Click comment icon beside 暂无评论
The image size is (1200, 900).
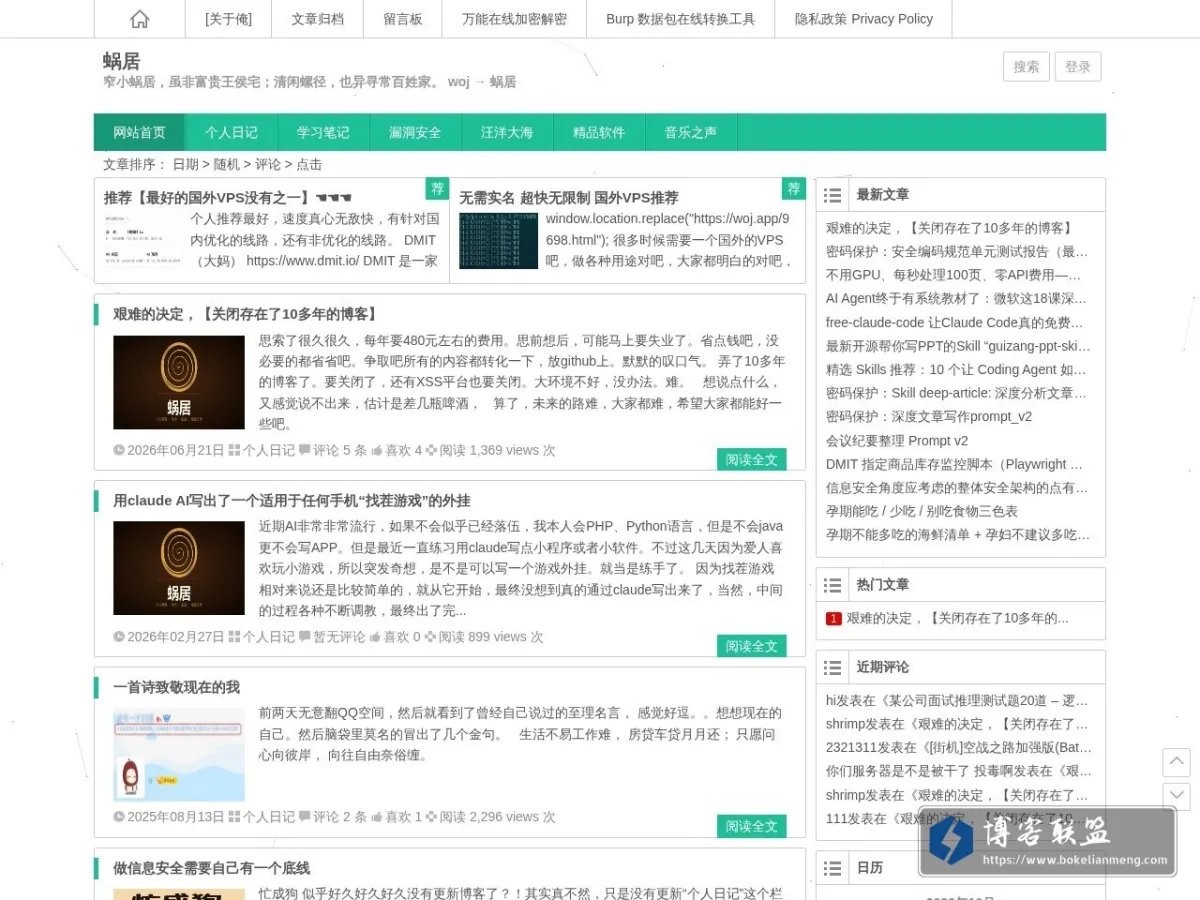(x=304, y=636)
